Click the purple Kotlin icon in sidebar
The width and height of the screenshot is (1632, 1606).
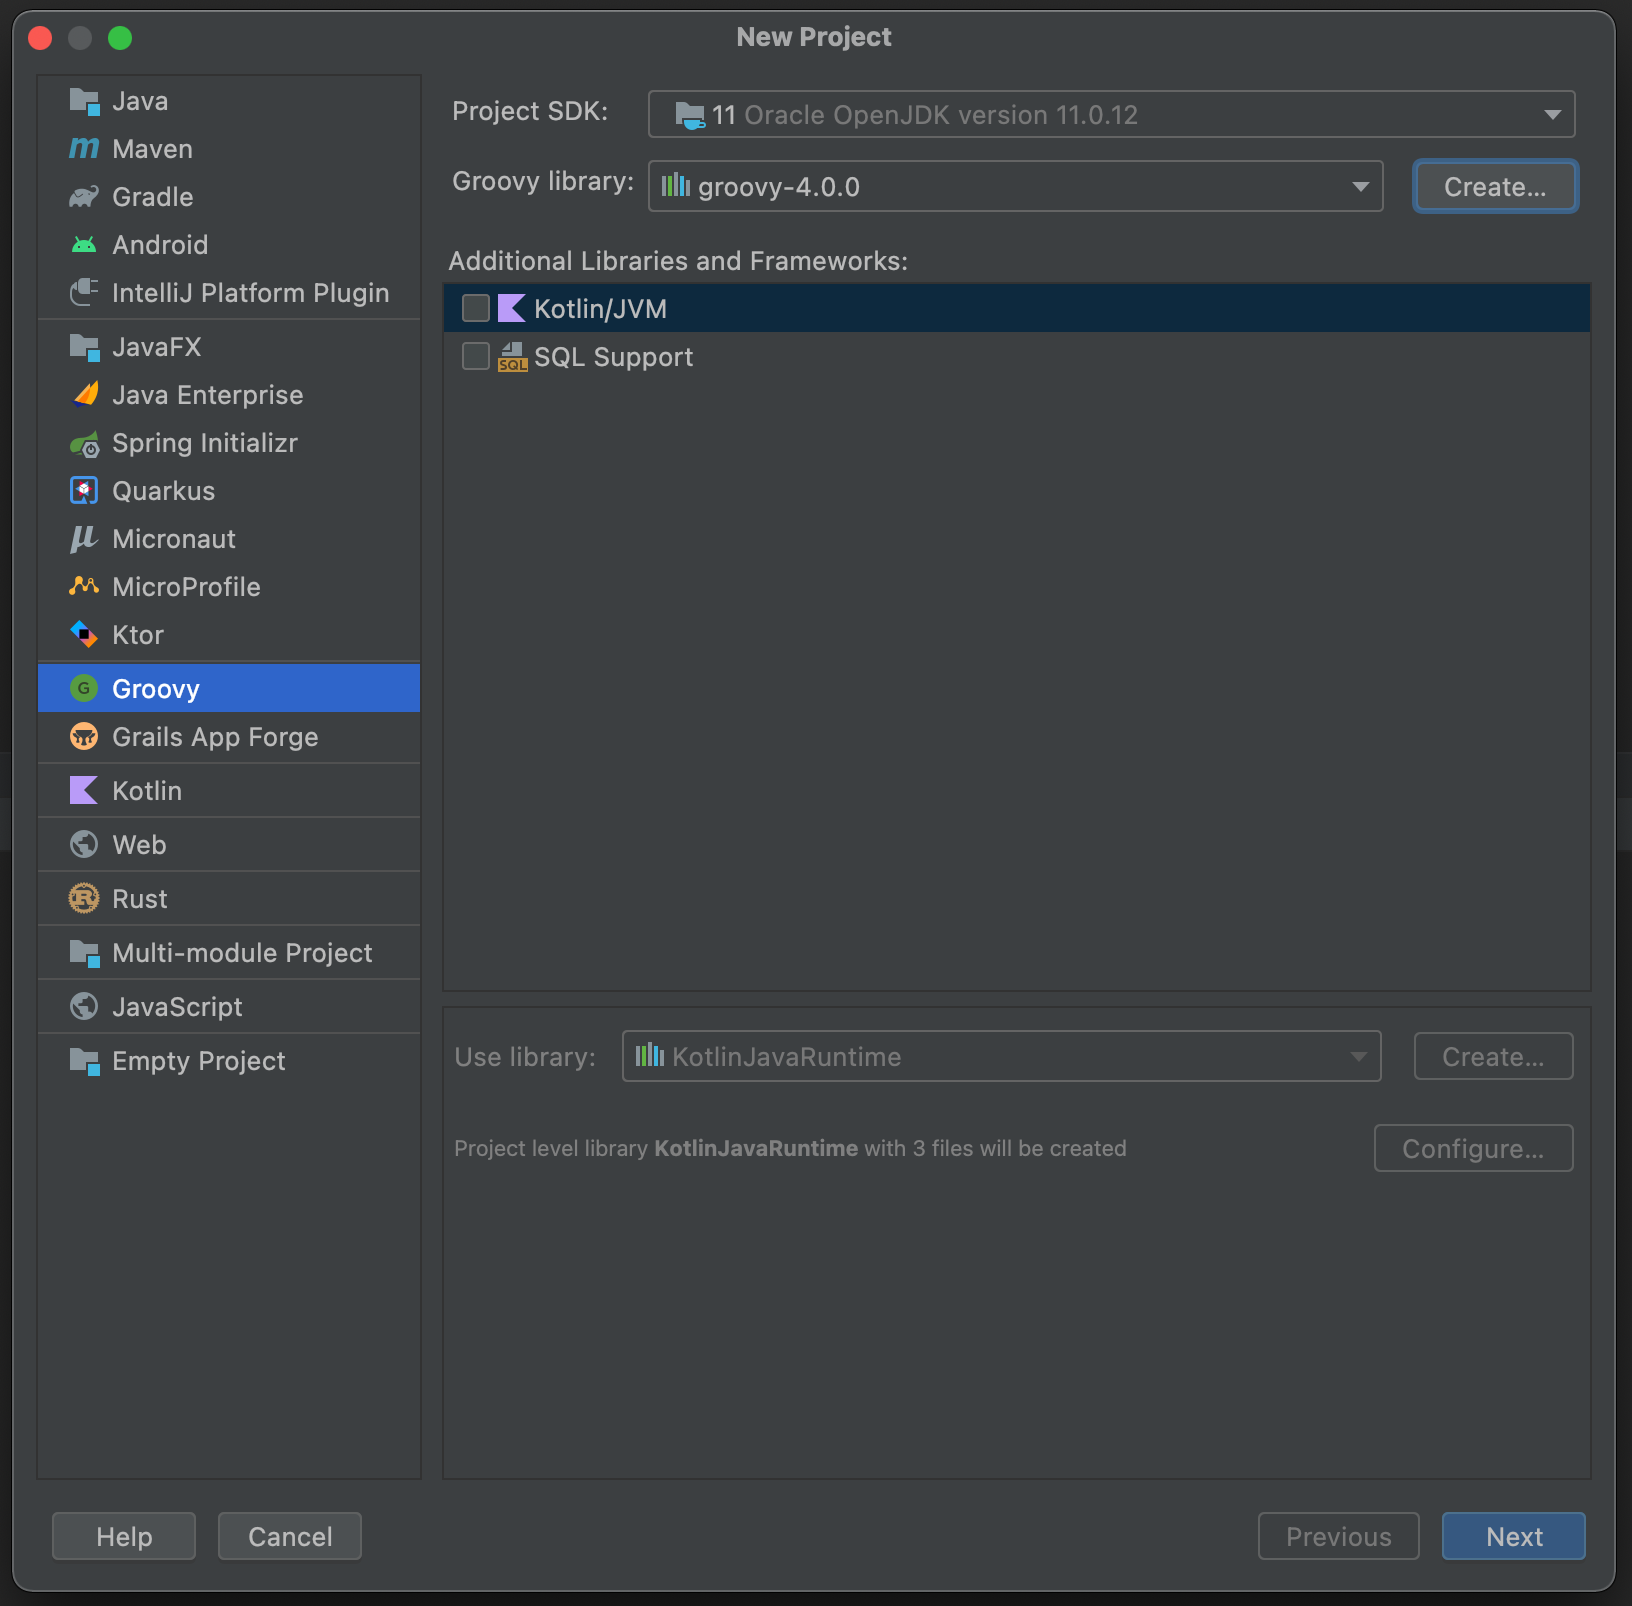(84, 790)
